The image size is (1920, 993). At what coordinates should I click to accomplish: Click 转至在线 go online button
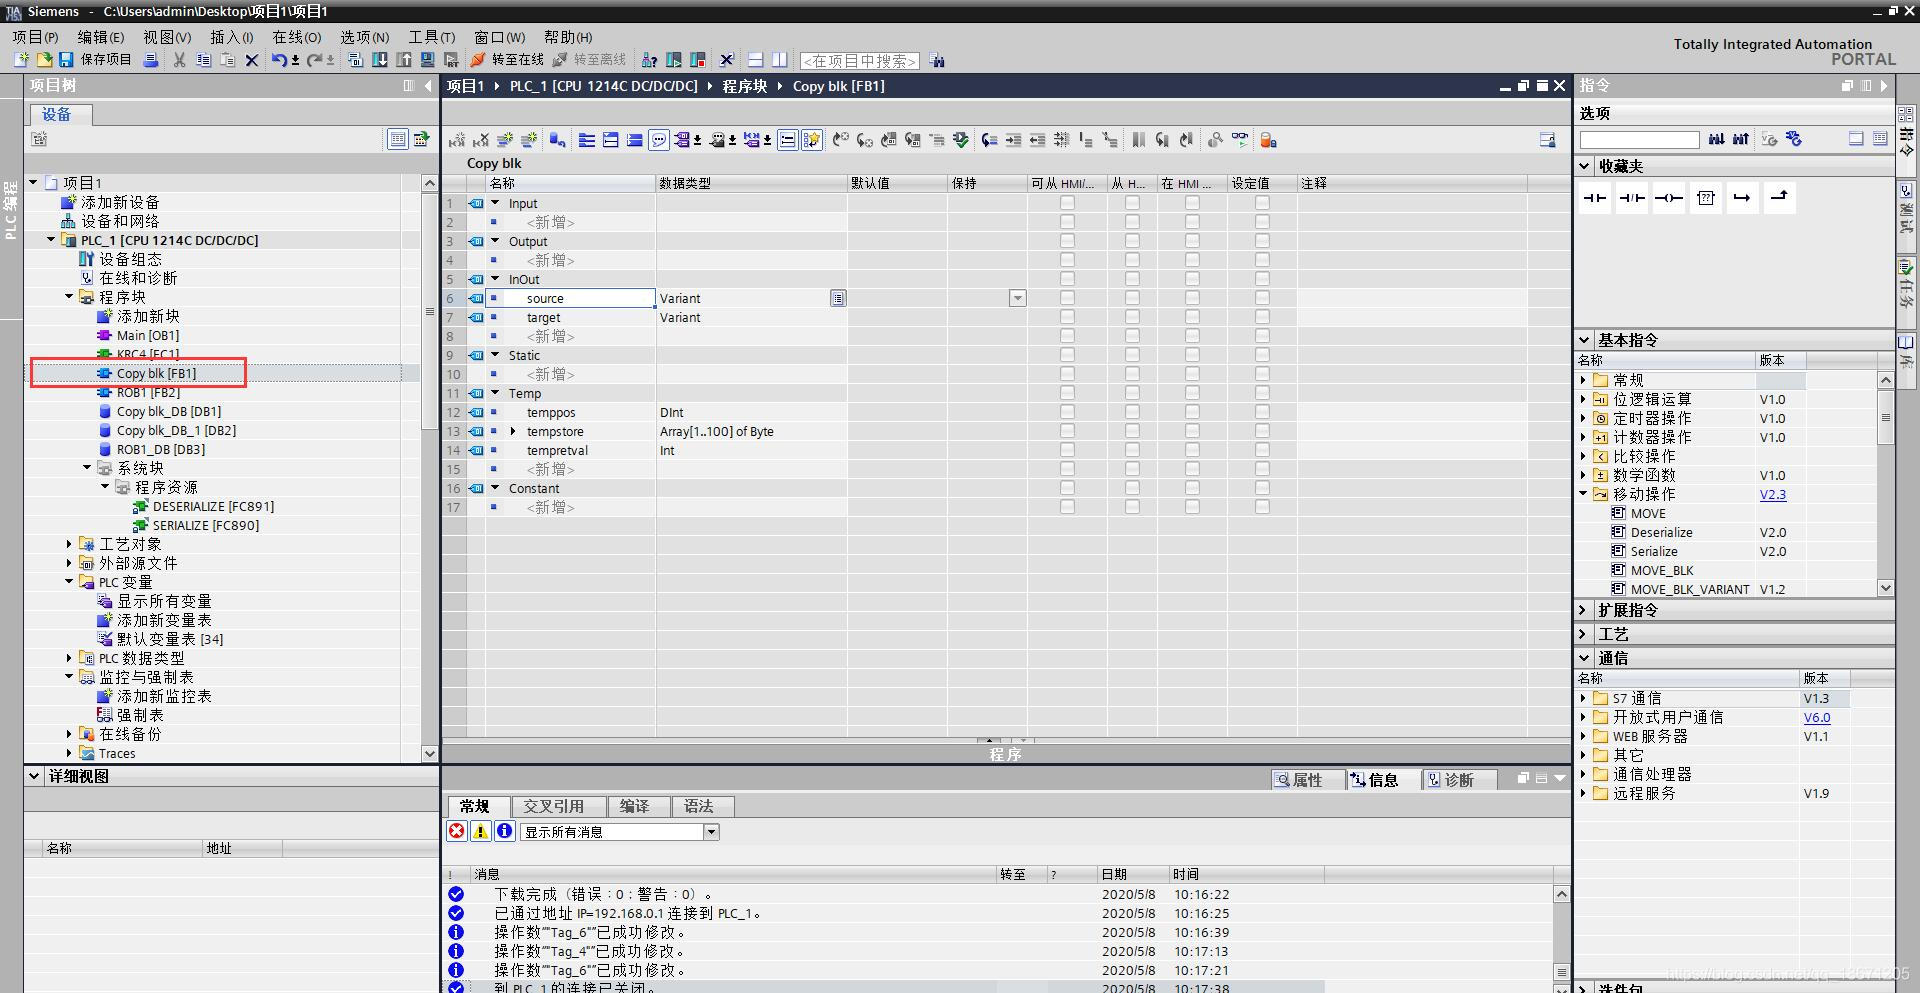pyautogui.click(x=507, y=60)
